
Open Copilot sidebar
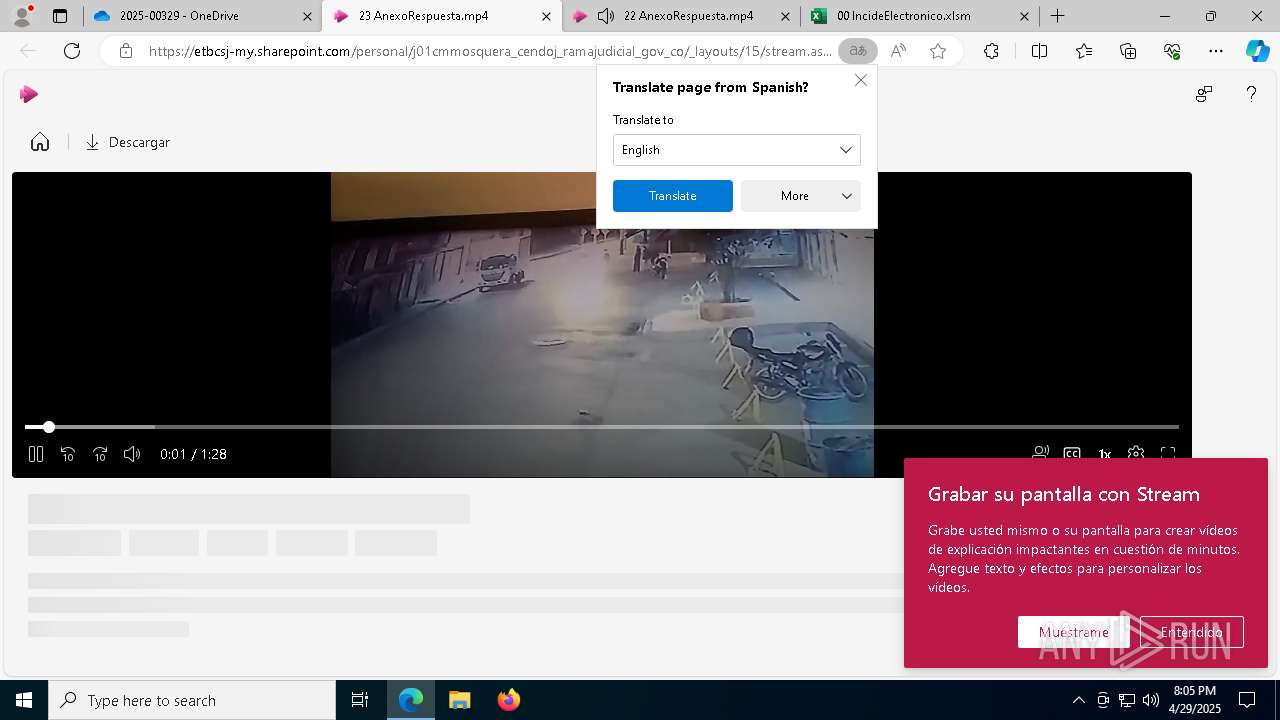tap(1257, 51)
